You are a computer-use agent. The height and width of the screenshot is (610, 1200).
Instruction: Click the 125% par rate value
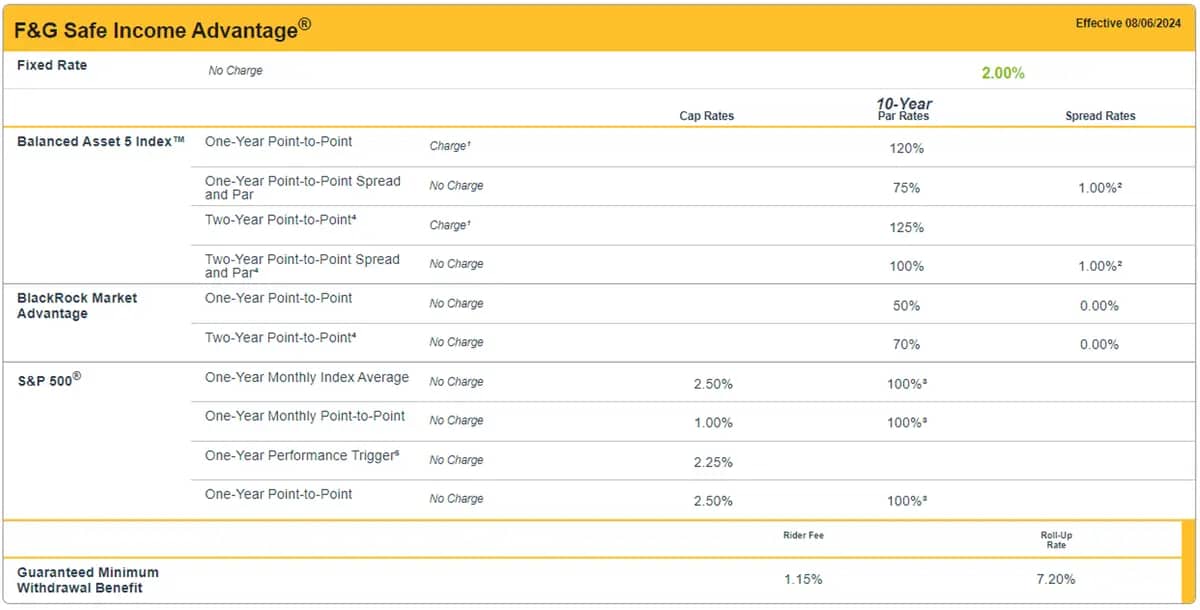(906, 227)
